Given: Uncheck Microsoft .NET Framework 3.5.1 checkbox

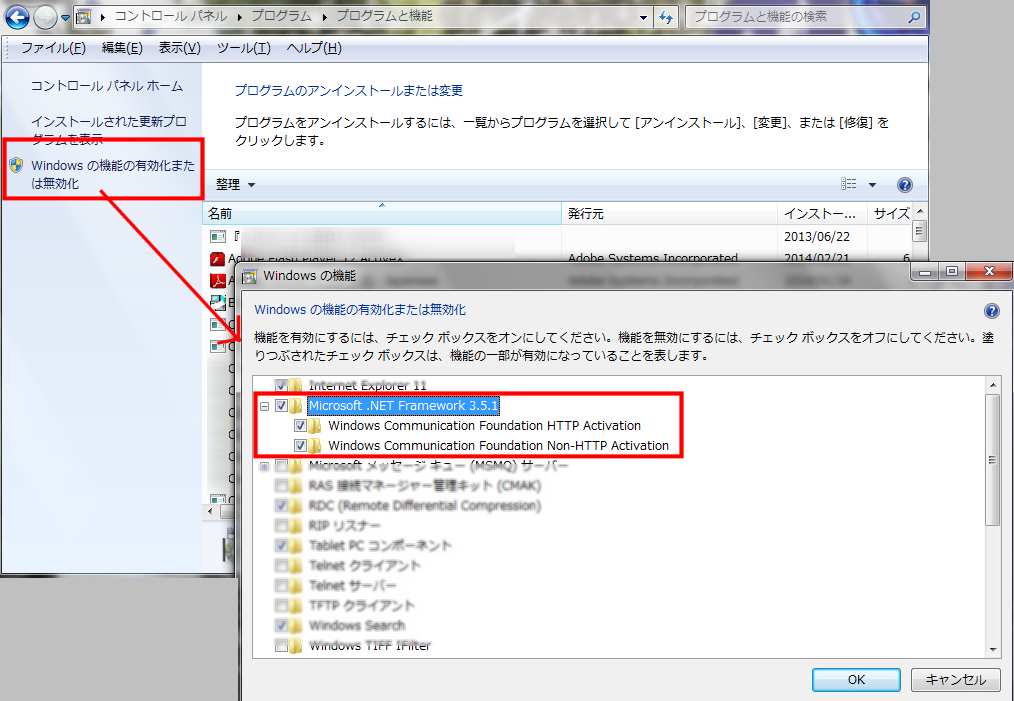Looking at the screenshot, I should point(282,406).
